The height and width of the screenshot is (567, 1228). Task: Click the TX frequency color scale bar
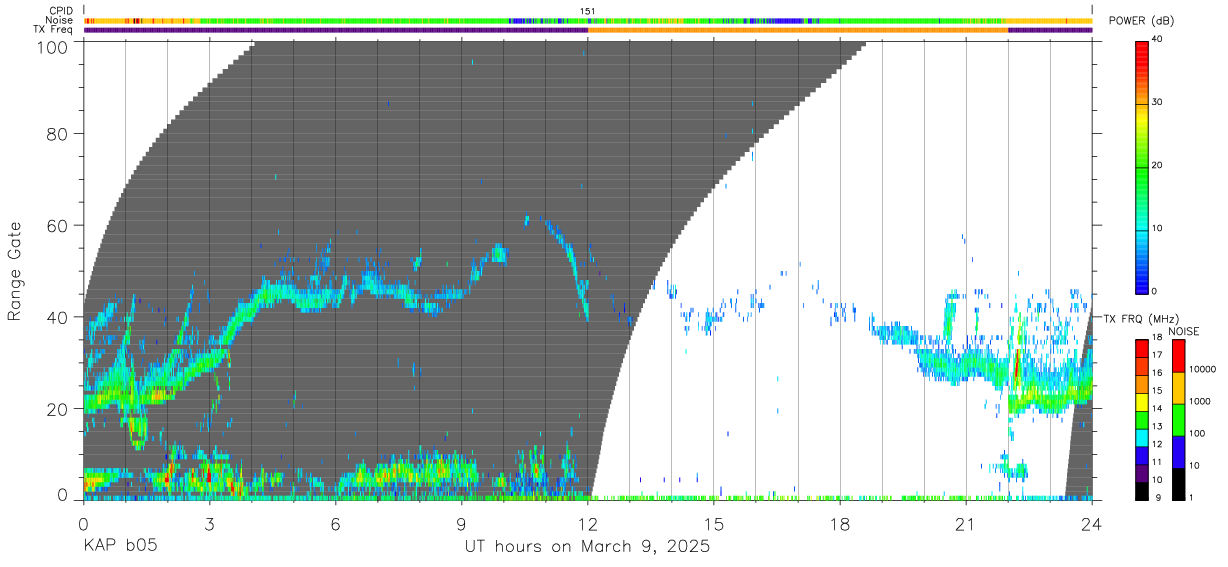pyautogui.click(x=1142, y=418)
